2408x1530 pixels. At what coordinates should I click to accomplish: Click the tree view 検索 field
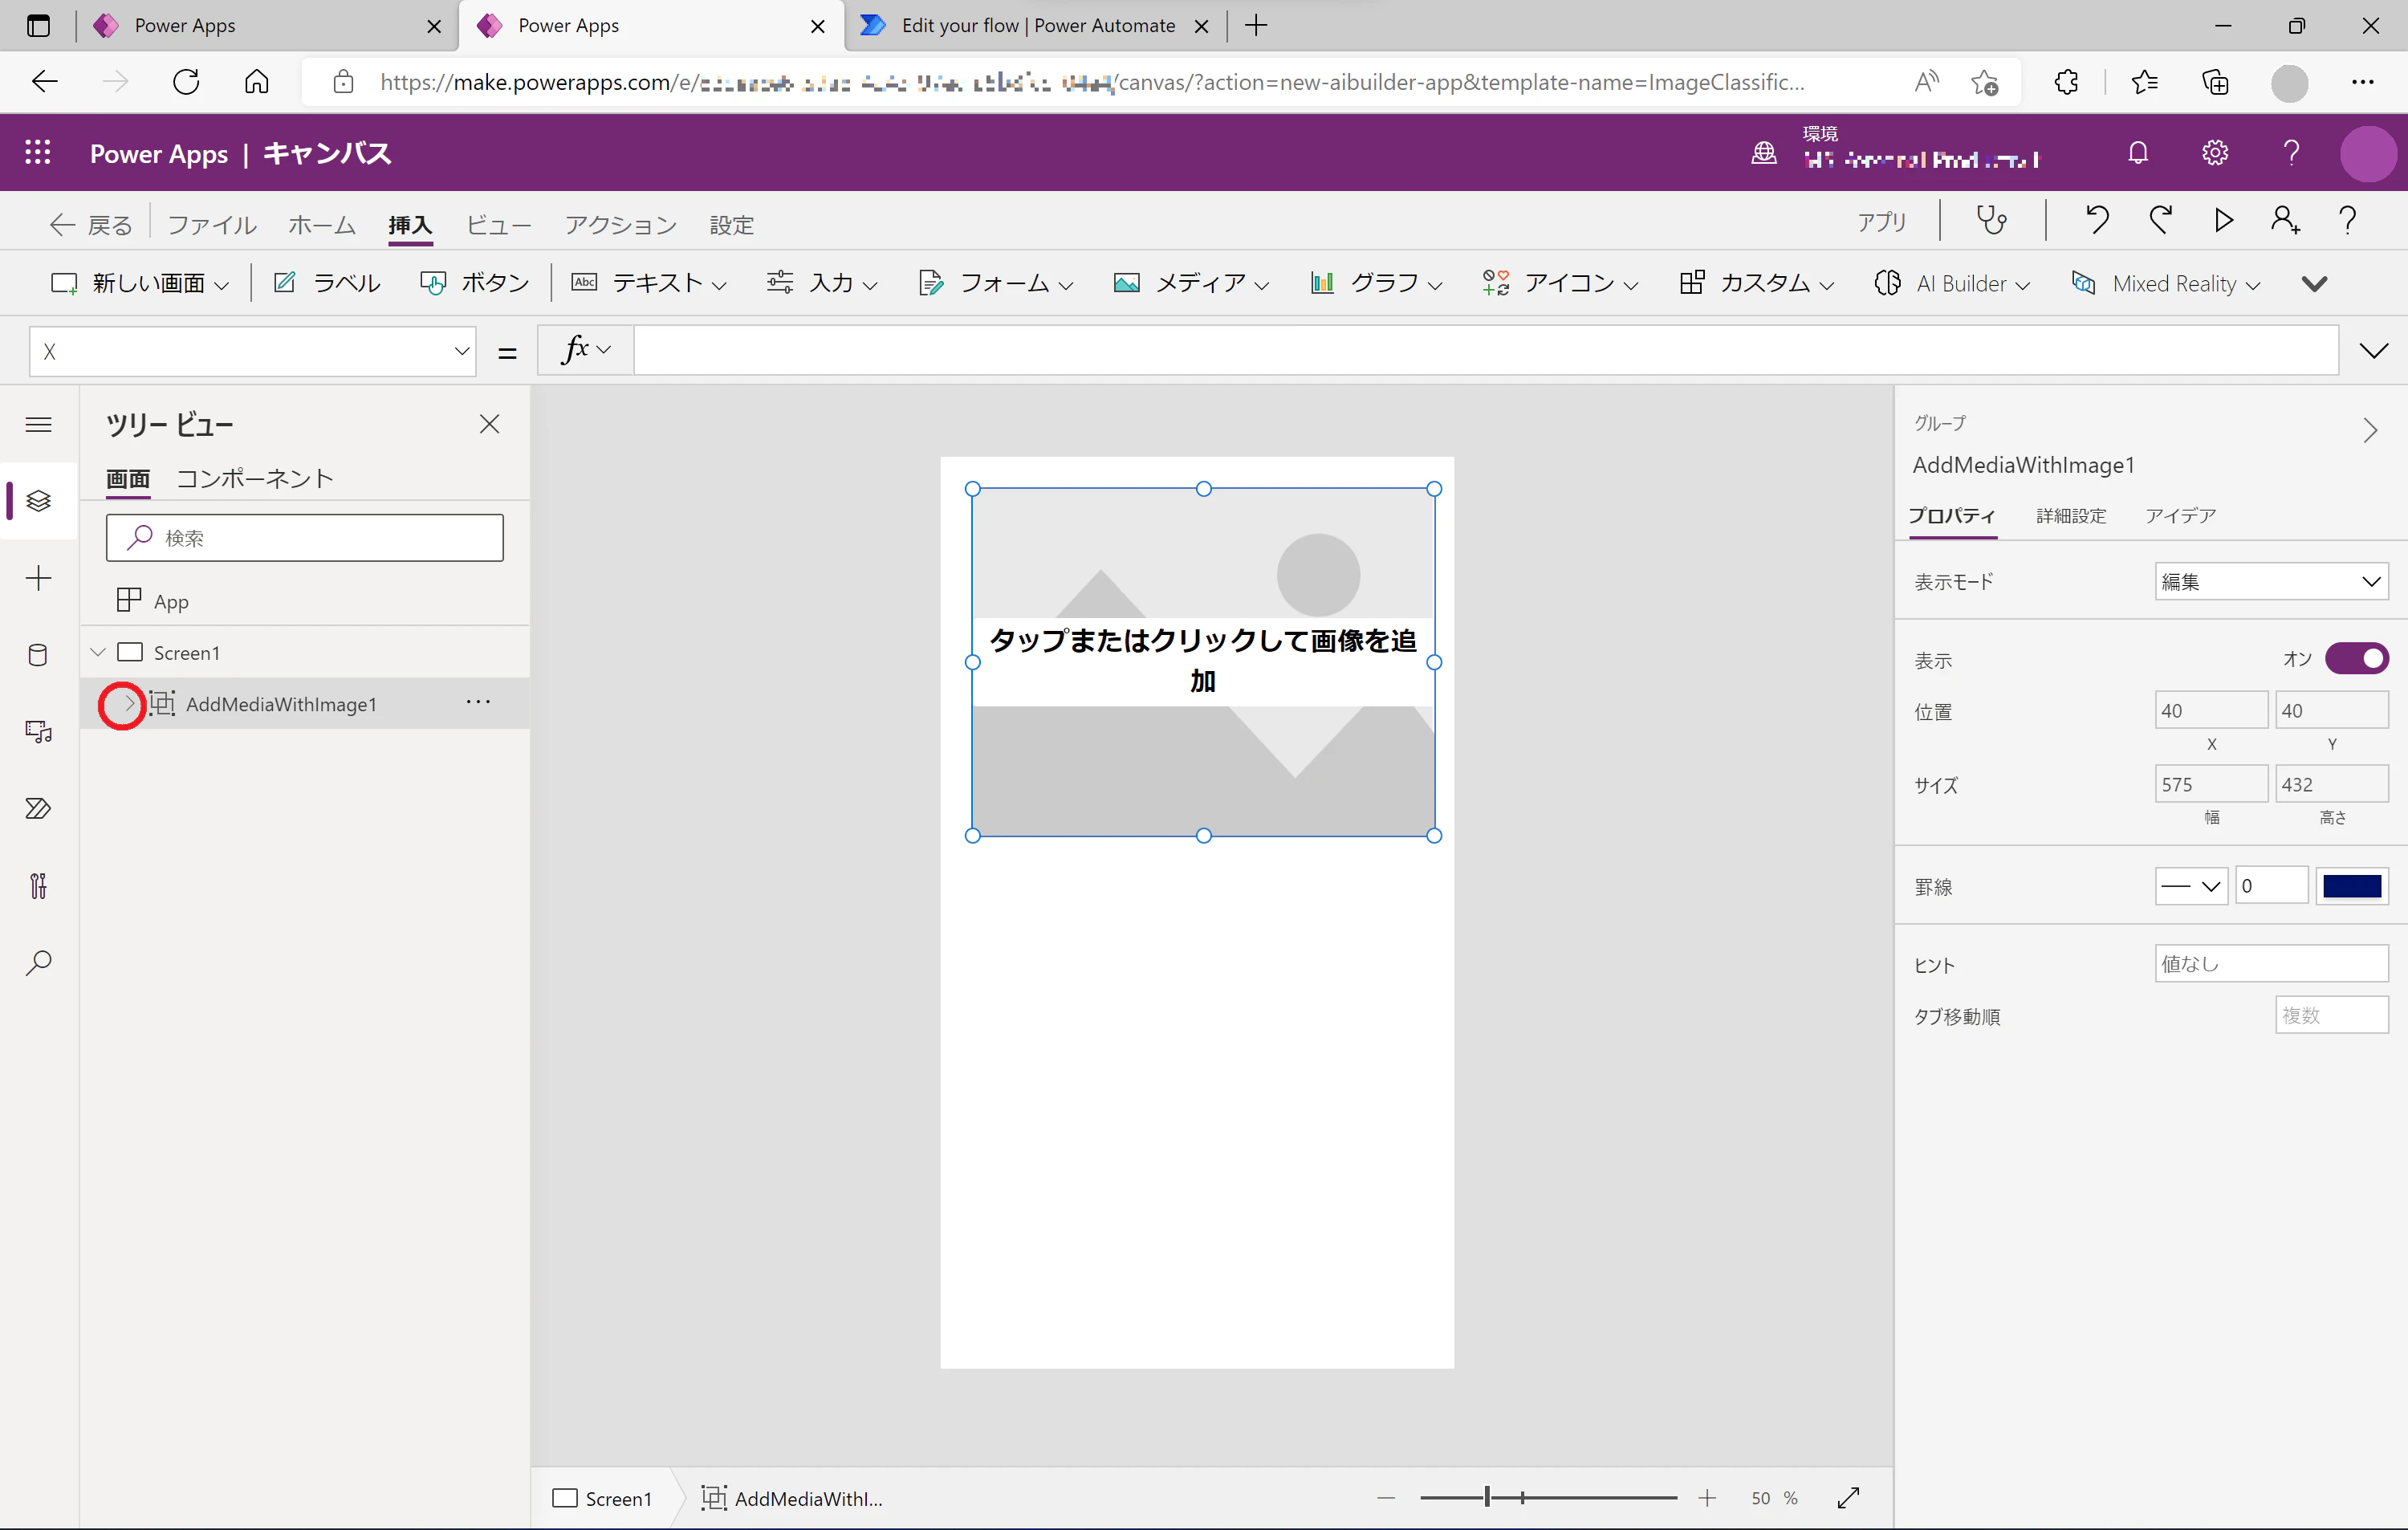click(x=305, y=538)
